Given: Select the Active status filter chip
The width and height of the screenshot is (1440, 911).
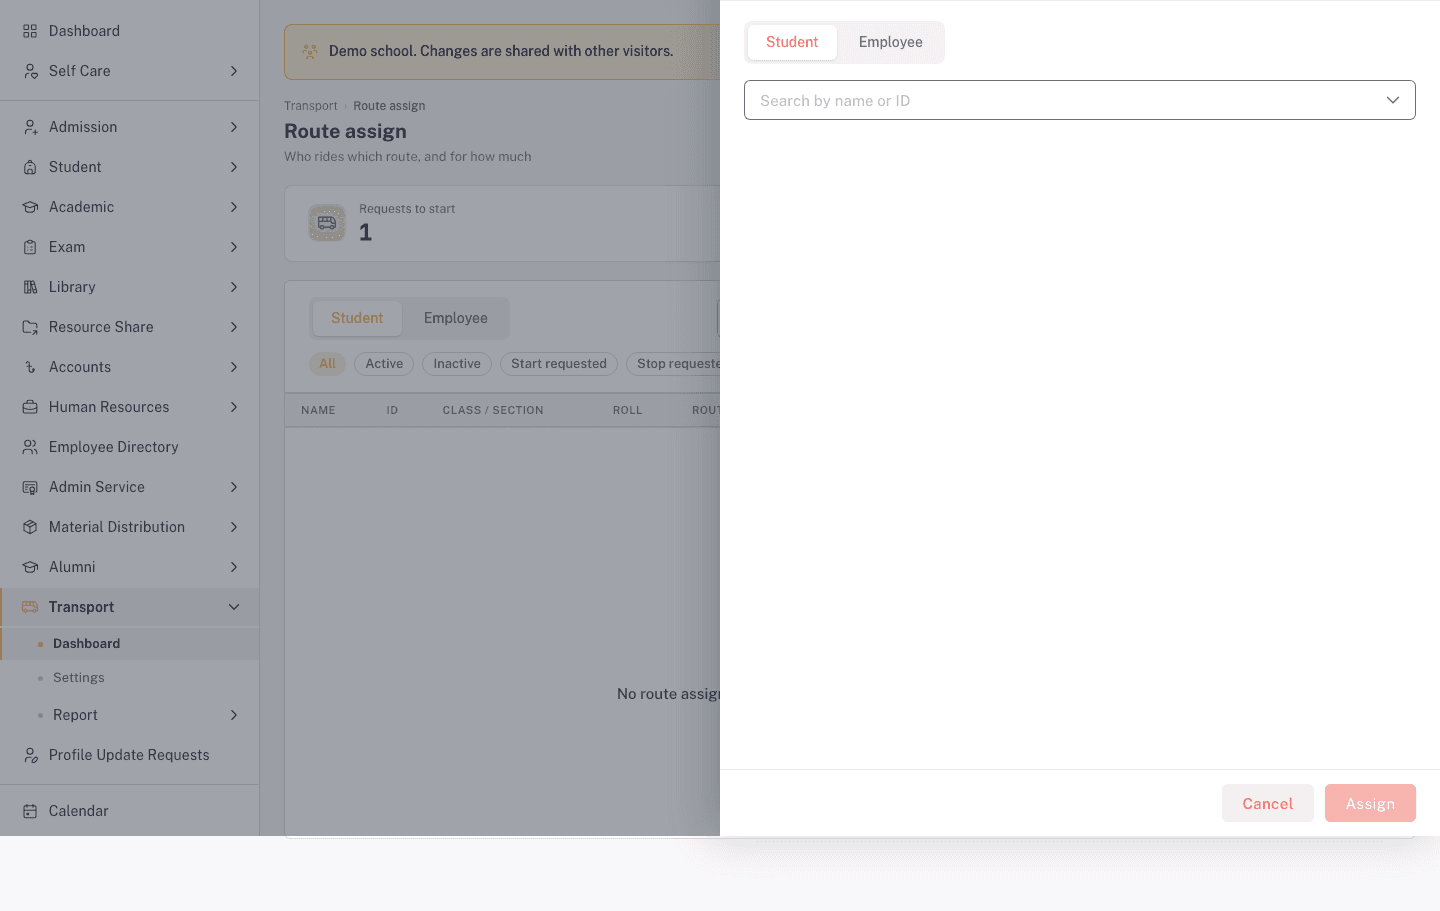Looking at the screenshot, I should (x=384, y=364).
